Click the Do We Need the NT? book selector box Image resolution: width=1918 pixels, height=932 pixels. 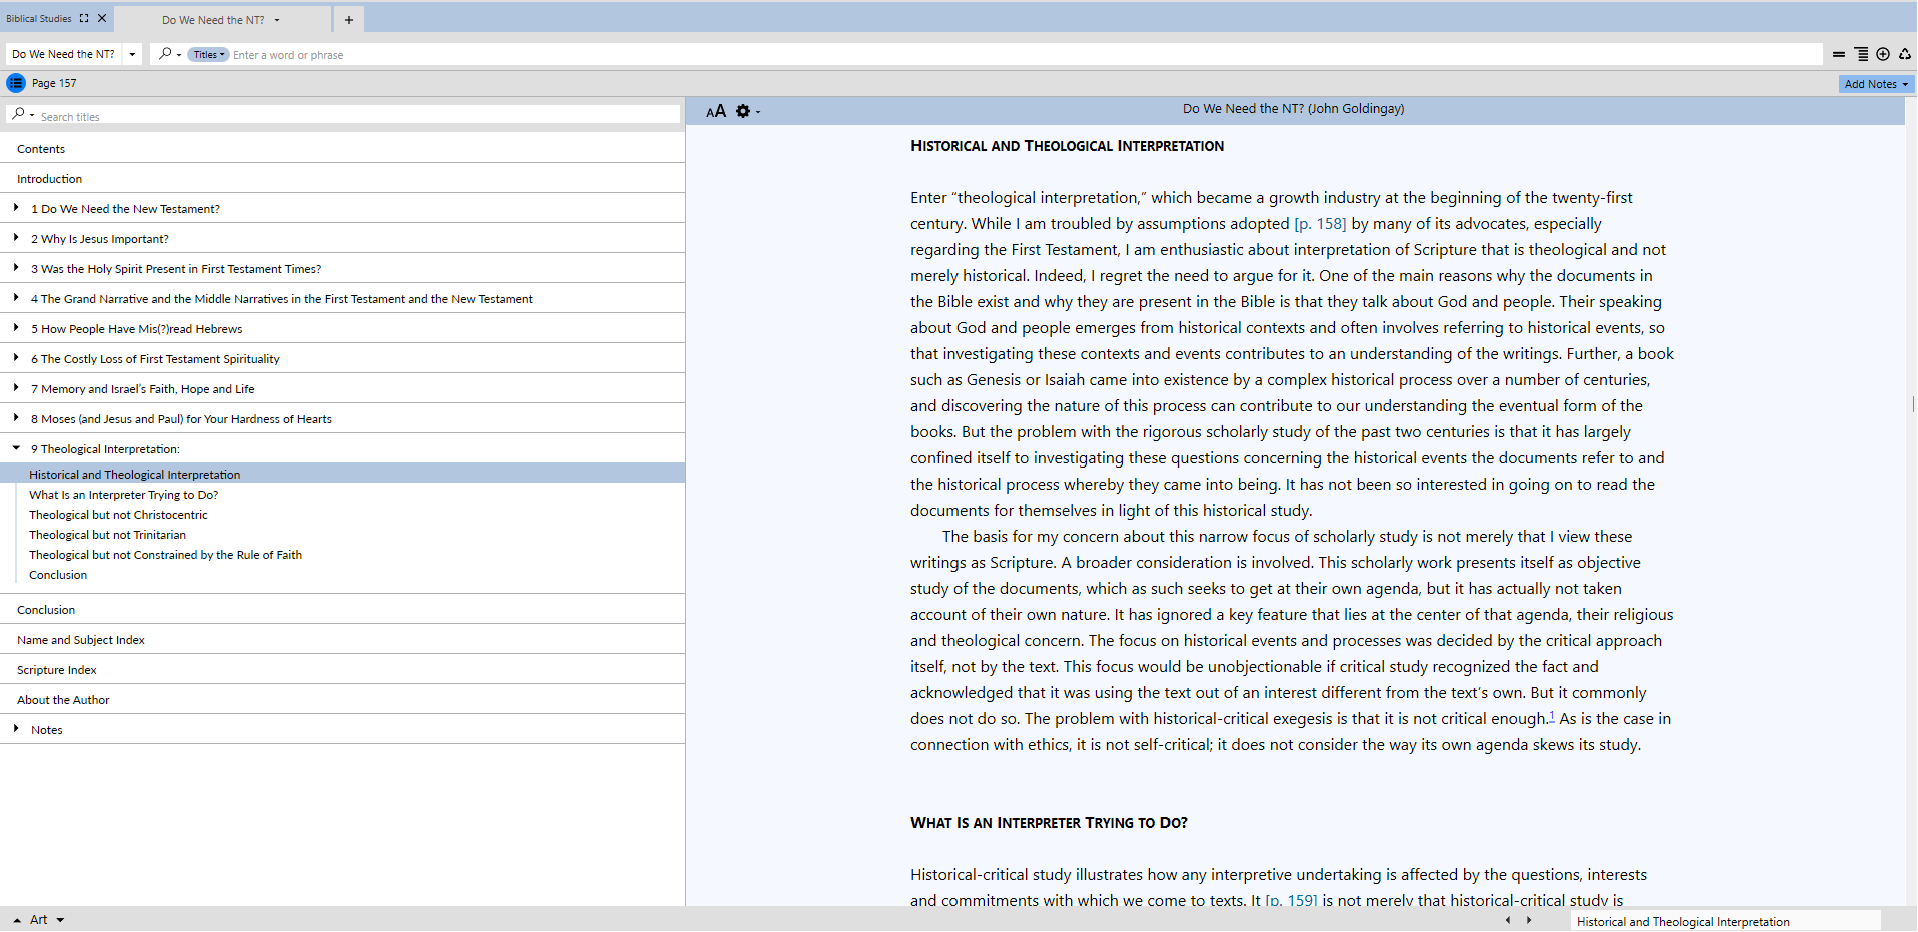click(64, 54)
